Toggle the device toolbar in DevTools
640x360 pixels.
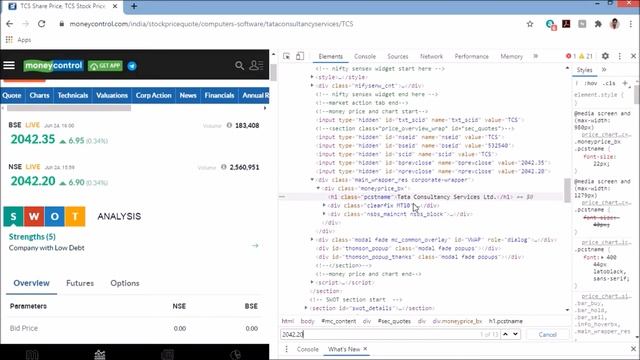pos(300,56)
